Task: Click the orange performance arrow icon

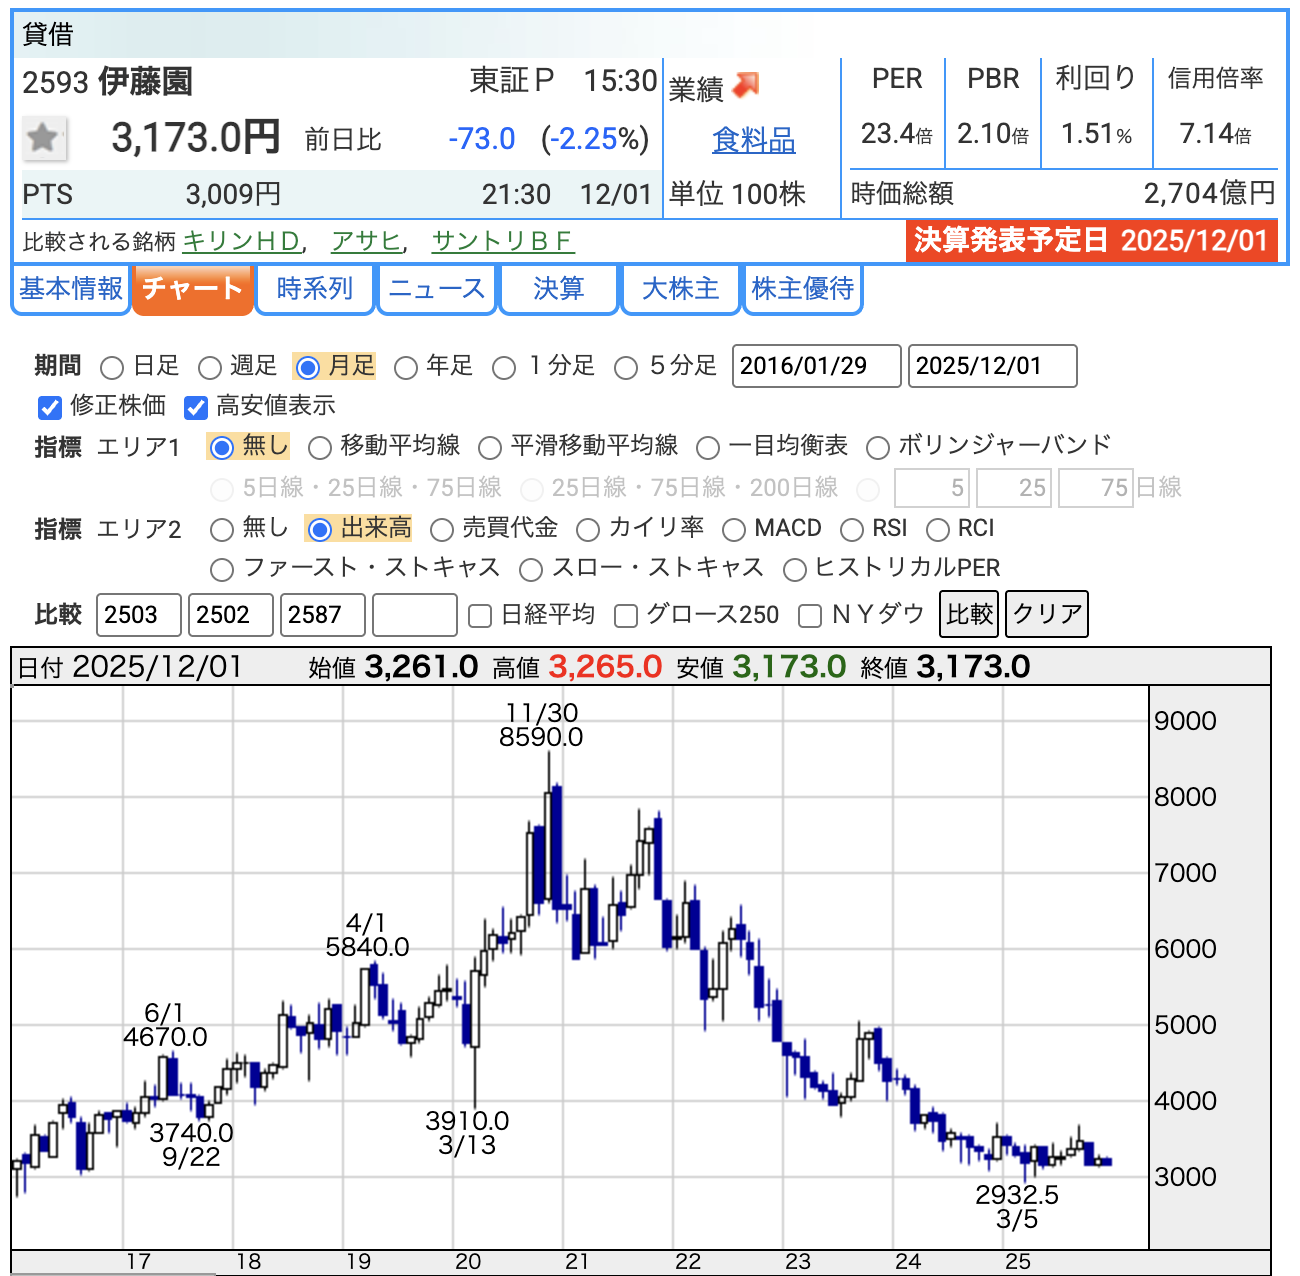Action: [x=745, y=86]
